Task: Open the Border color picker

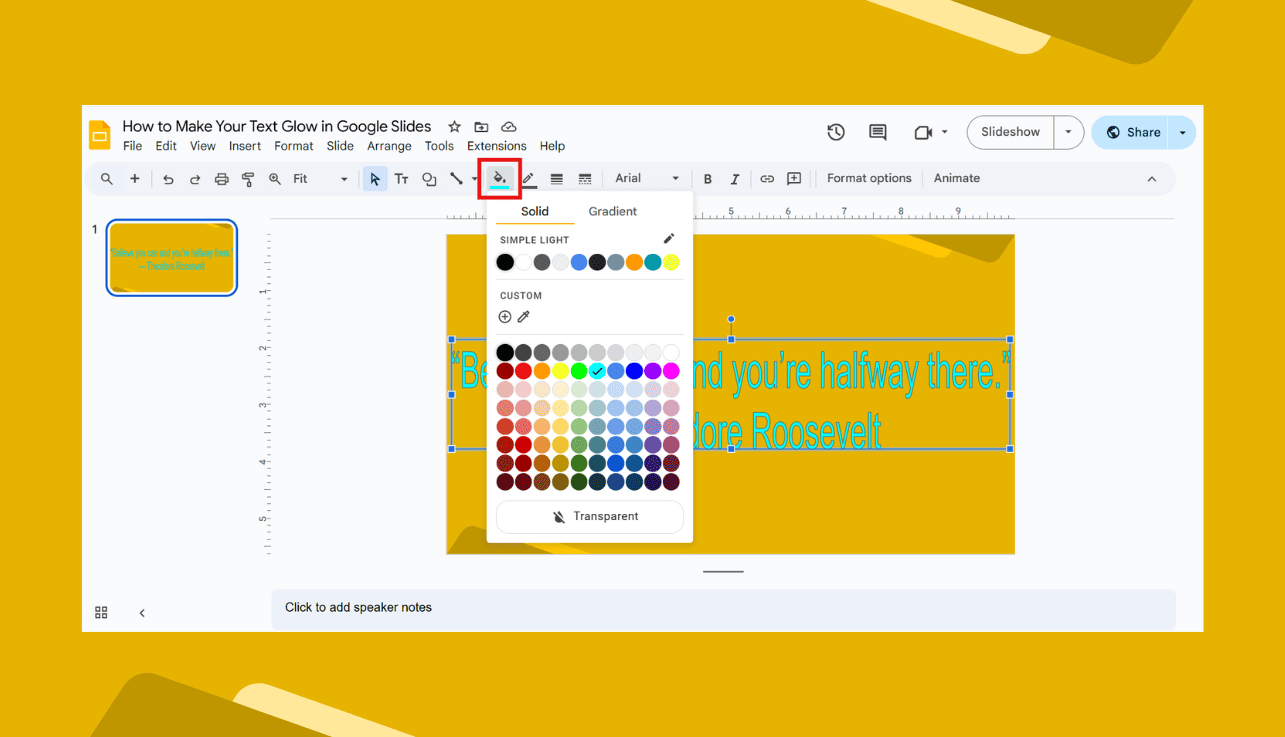Action: (x=529, y=178)
